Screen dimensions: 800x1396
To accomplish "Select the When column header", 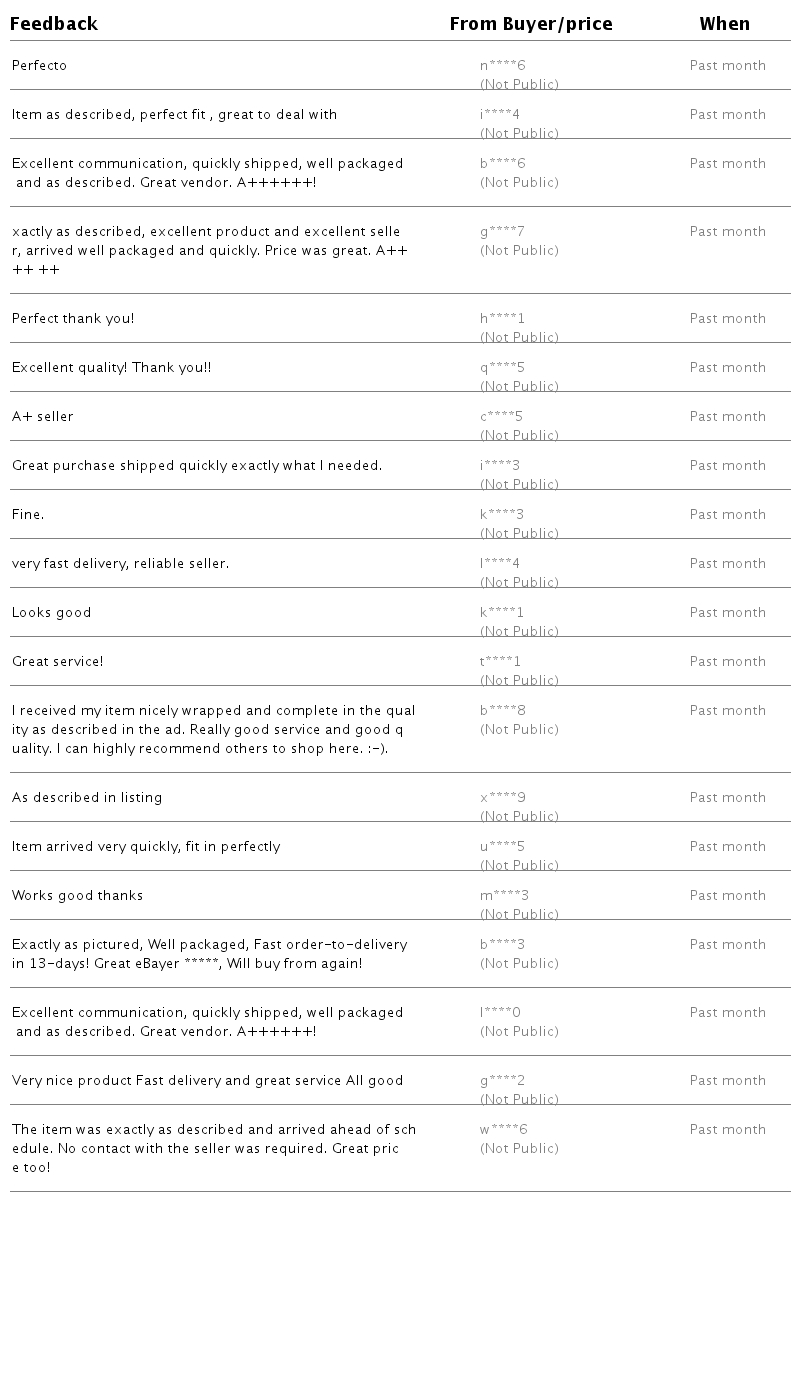I will (724, 24).
